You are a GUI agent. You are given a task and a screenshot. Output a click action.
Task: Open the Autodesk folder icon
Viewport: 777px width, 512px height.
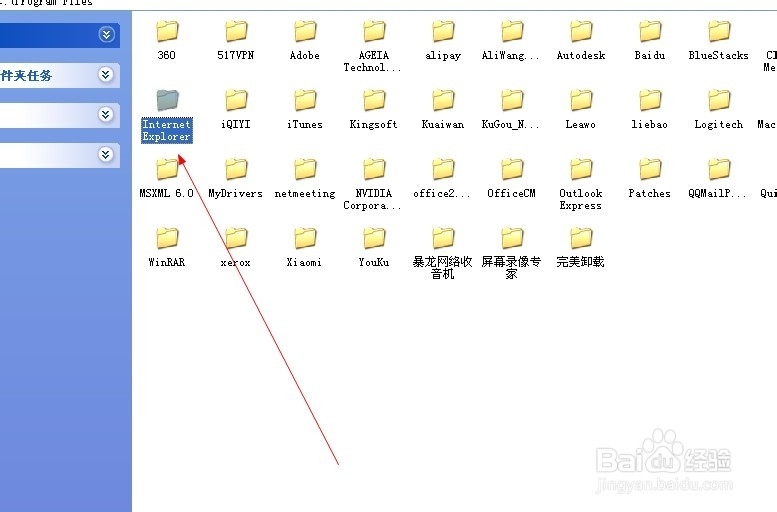click(581, 31)
